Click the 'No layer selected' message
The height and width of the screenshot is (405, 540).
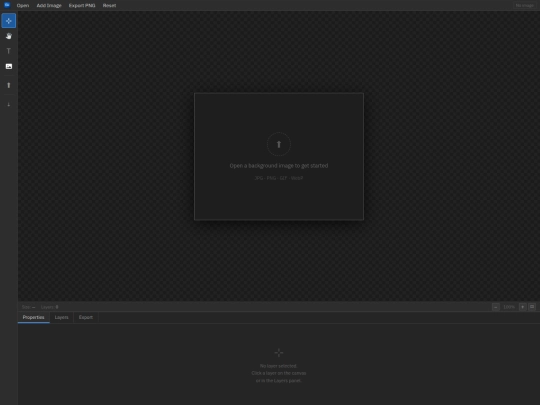[x=279, y=366]
